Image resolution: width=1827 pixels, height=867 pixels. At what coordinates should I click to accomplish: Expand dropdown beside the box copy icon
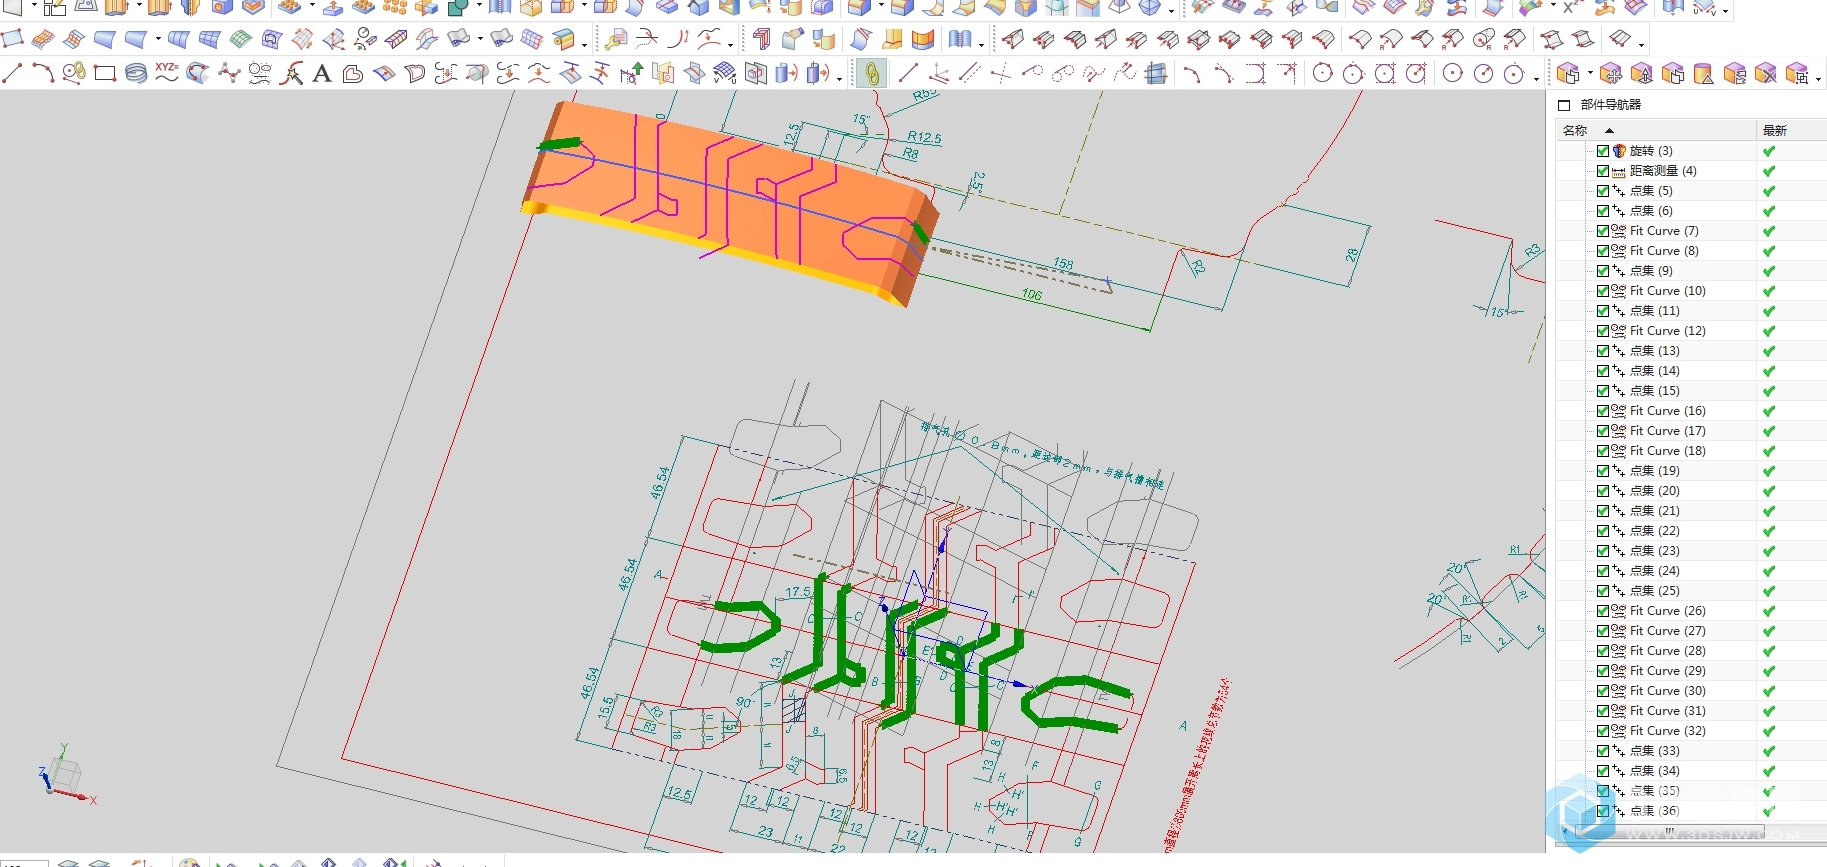point(1590,74)
